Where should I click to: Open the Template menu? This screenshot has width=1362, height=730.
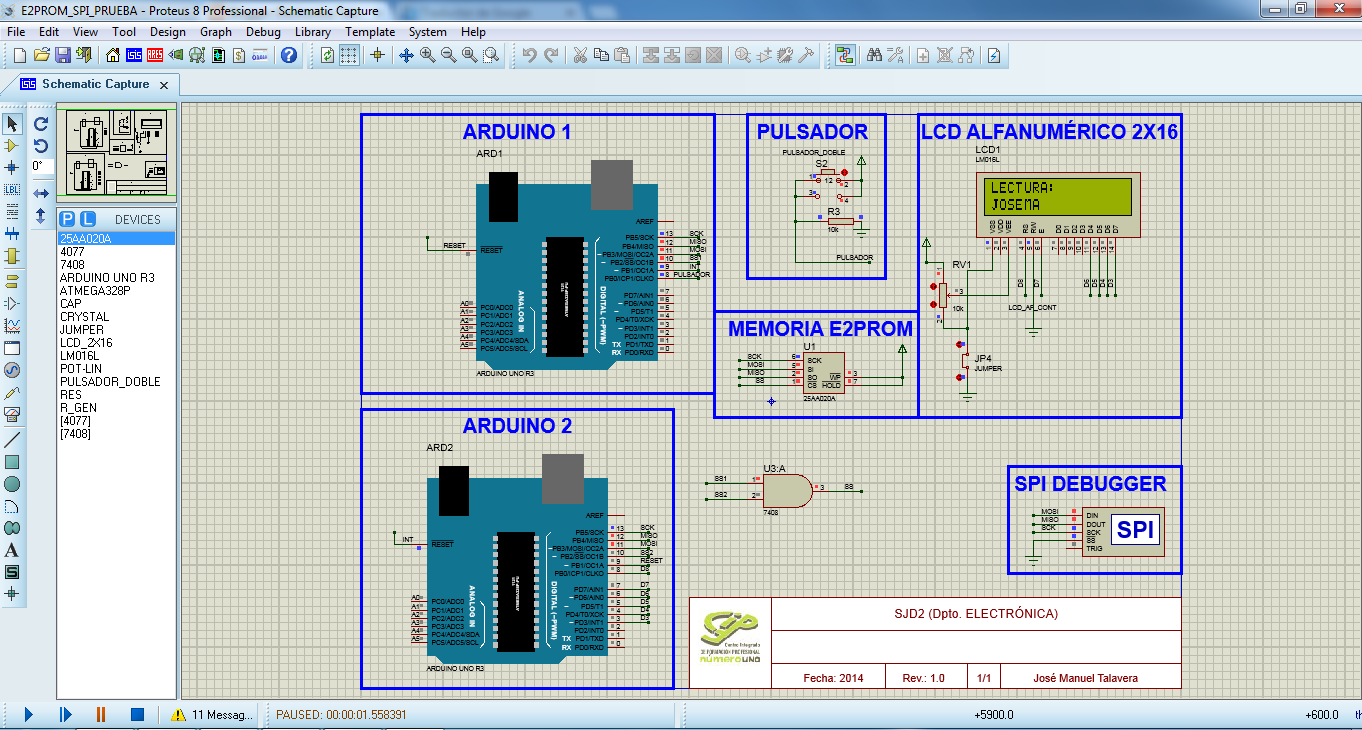tap(370, 32)
